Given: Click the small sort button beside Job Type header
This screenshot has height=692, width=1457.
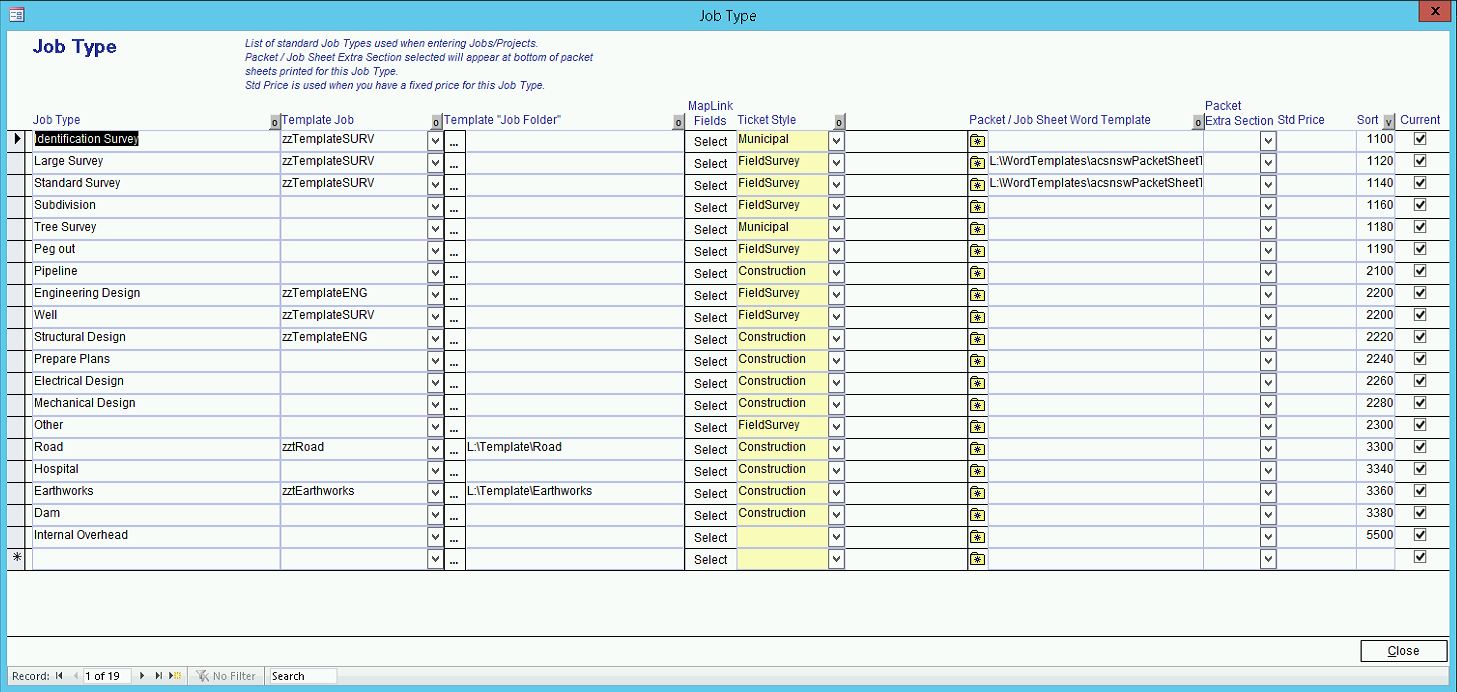Looking at the screenshot, I should coord(275,122).
